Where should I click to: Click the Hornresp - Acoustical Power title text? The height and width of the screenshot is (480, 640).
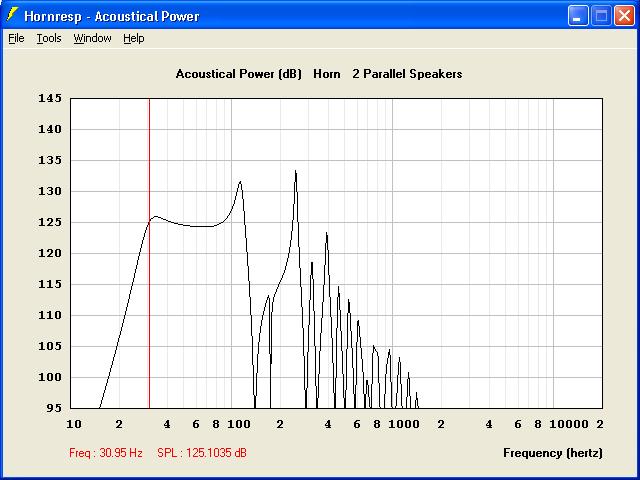111,16
